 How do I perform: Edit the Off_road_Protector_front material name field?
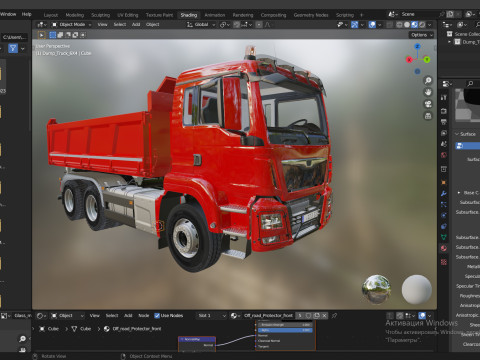tap(268, 315)
